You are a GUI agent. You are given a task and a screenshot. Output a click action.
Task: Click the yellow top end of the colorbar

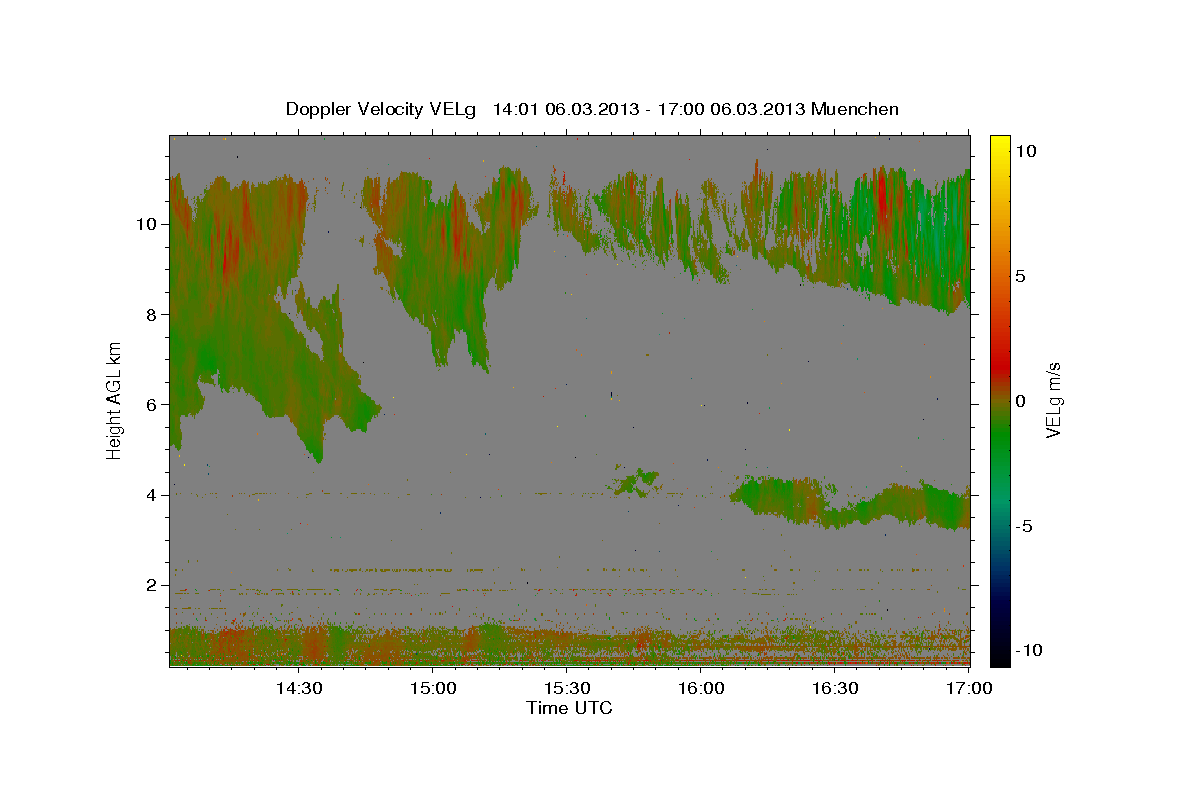(x=999, y=141)
